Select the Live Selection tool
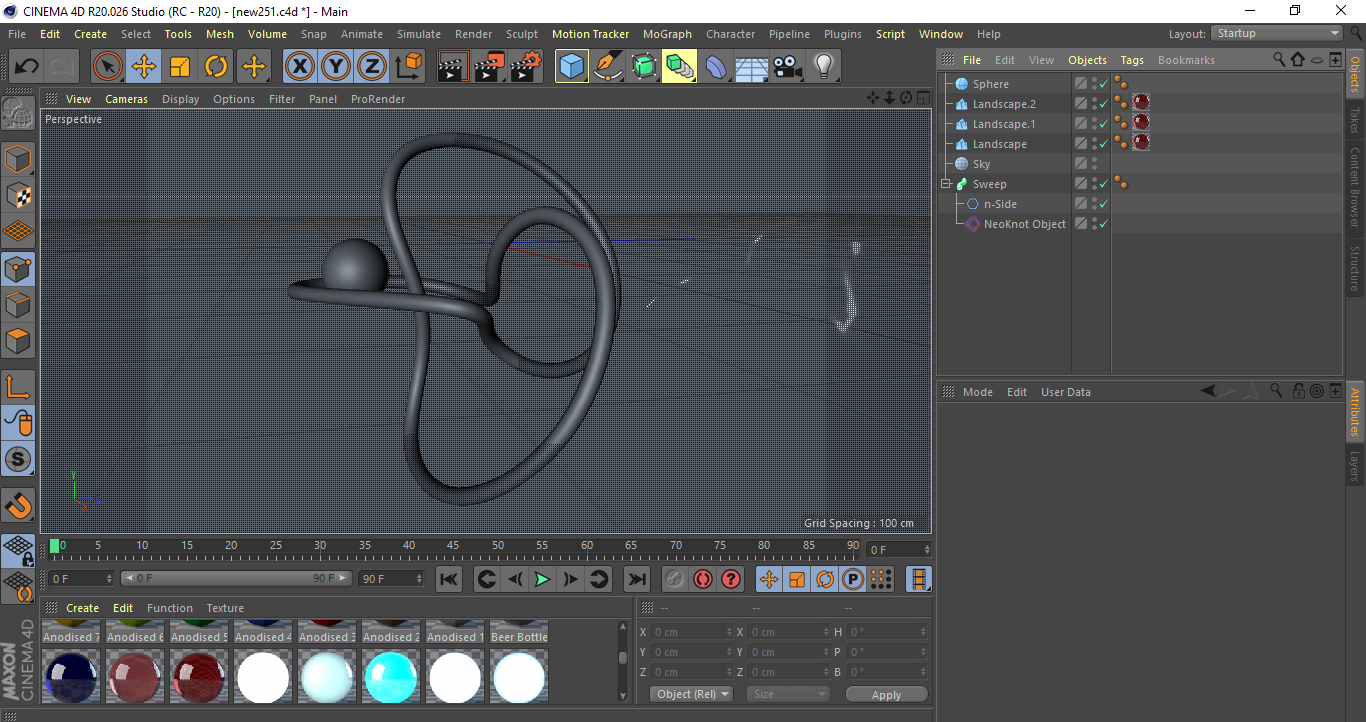The width and height of the screenshot is (1366, 722). pyautogui.click(x=108, y=67)
